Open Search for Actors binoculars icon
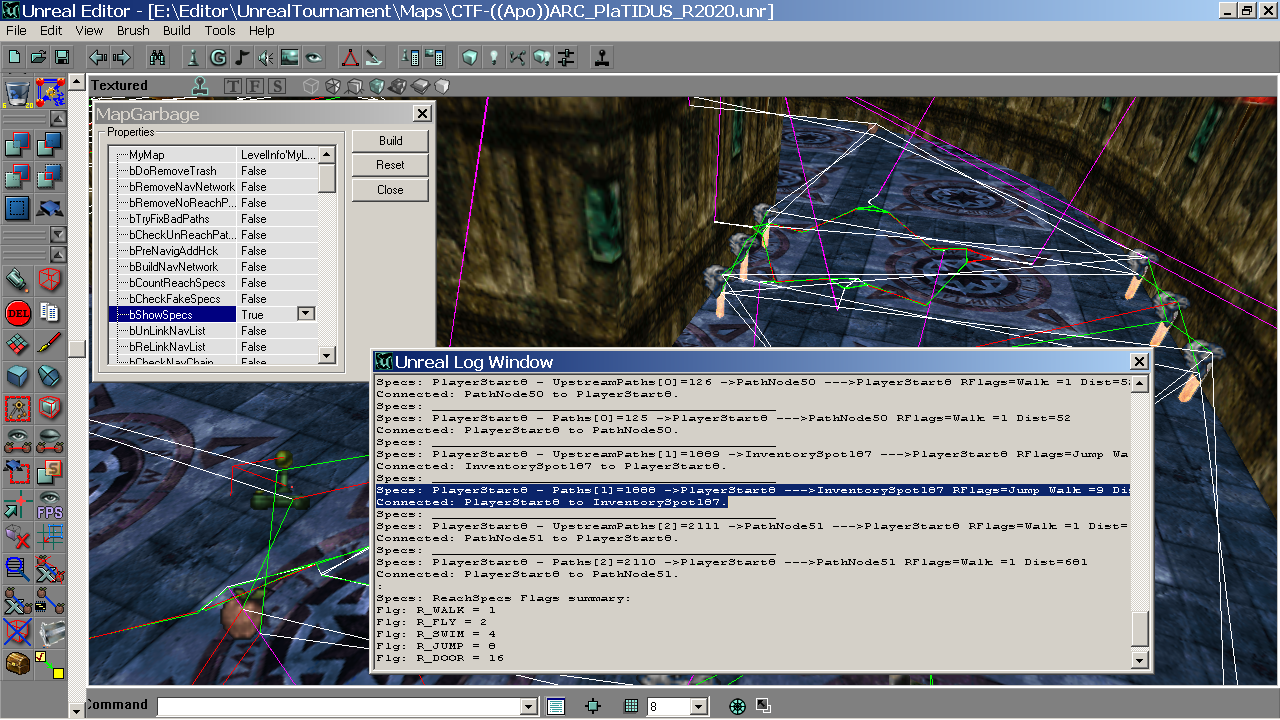1280x720 pixels. click(x=157, y=57)
